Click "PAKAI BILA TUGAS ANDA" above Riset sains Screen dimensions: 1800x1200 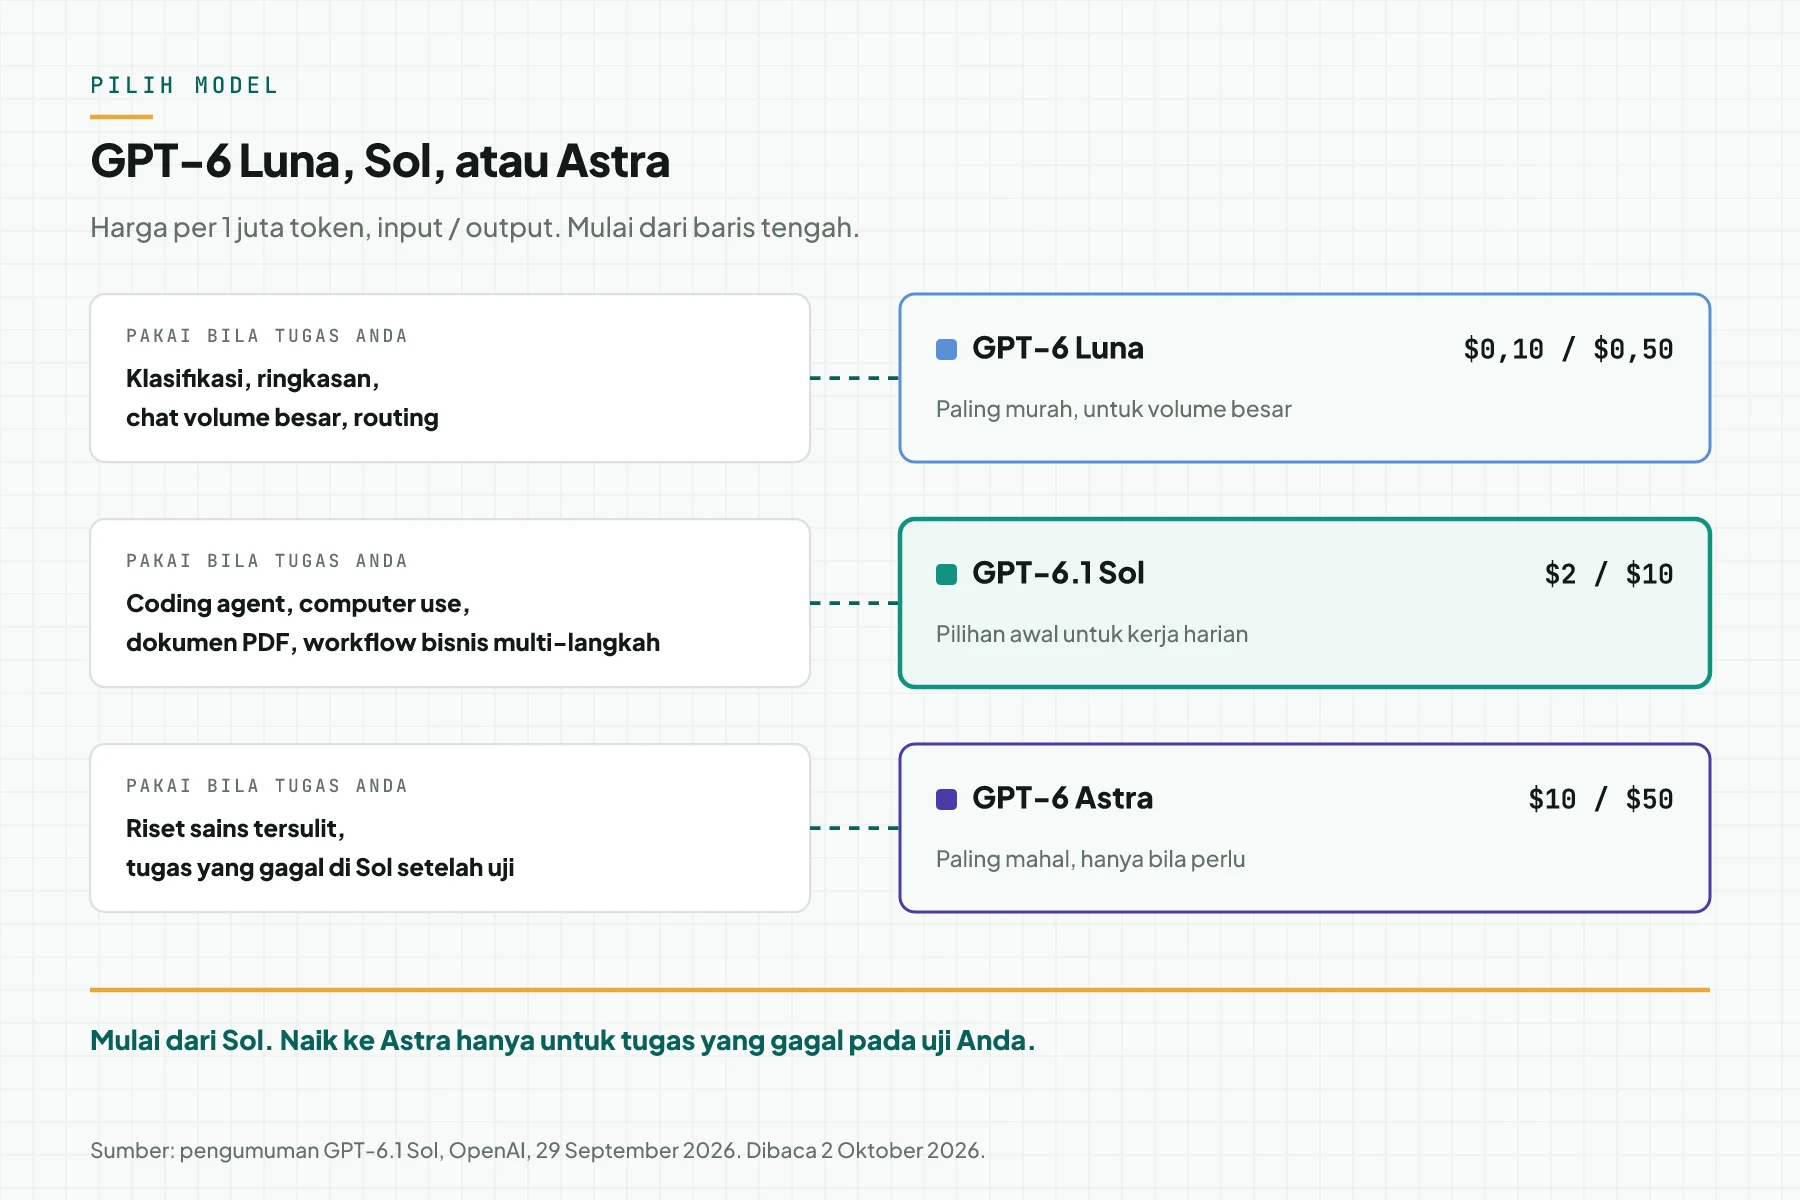pyautogui.click(x=267, y=786)
